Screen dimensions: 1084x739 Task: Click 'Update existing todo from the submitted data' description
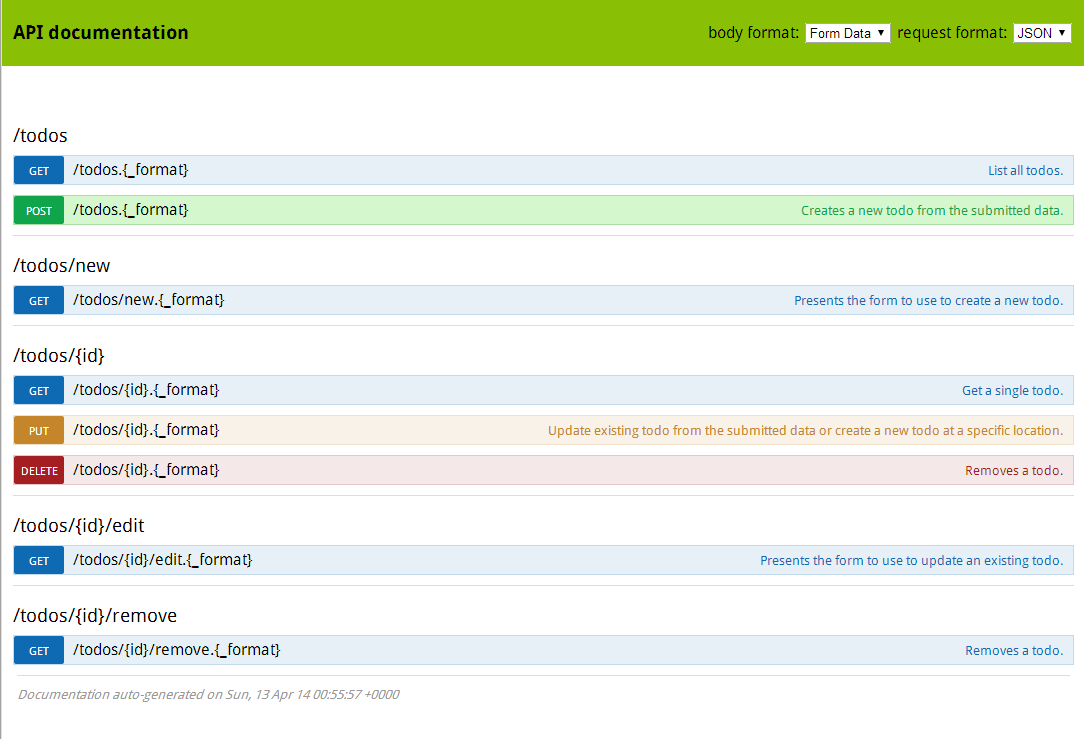click(805, 431)
